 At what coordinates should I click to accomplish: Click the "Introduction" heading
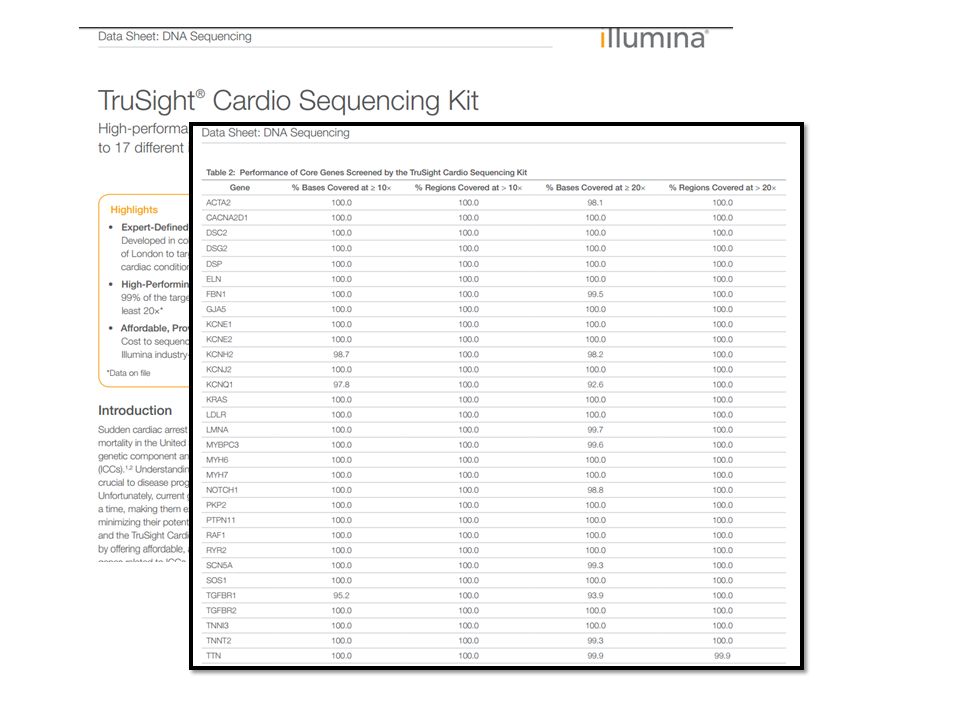pos(135,410)
